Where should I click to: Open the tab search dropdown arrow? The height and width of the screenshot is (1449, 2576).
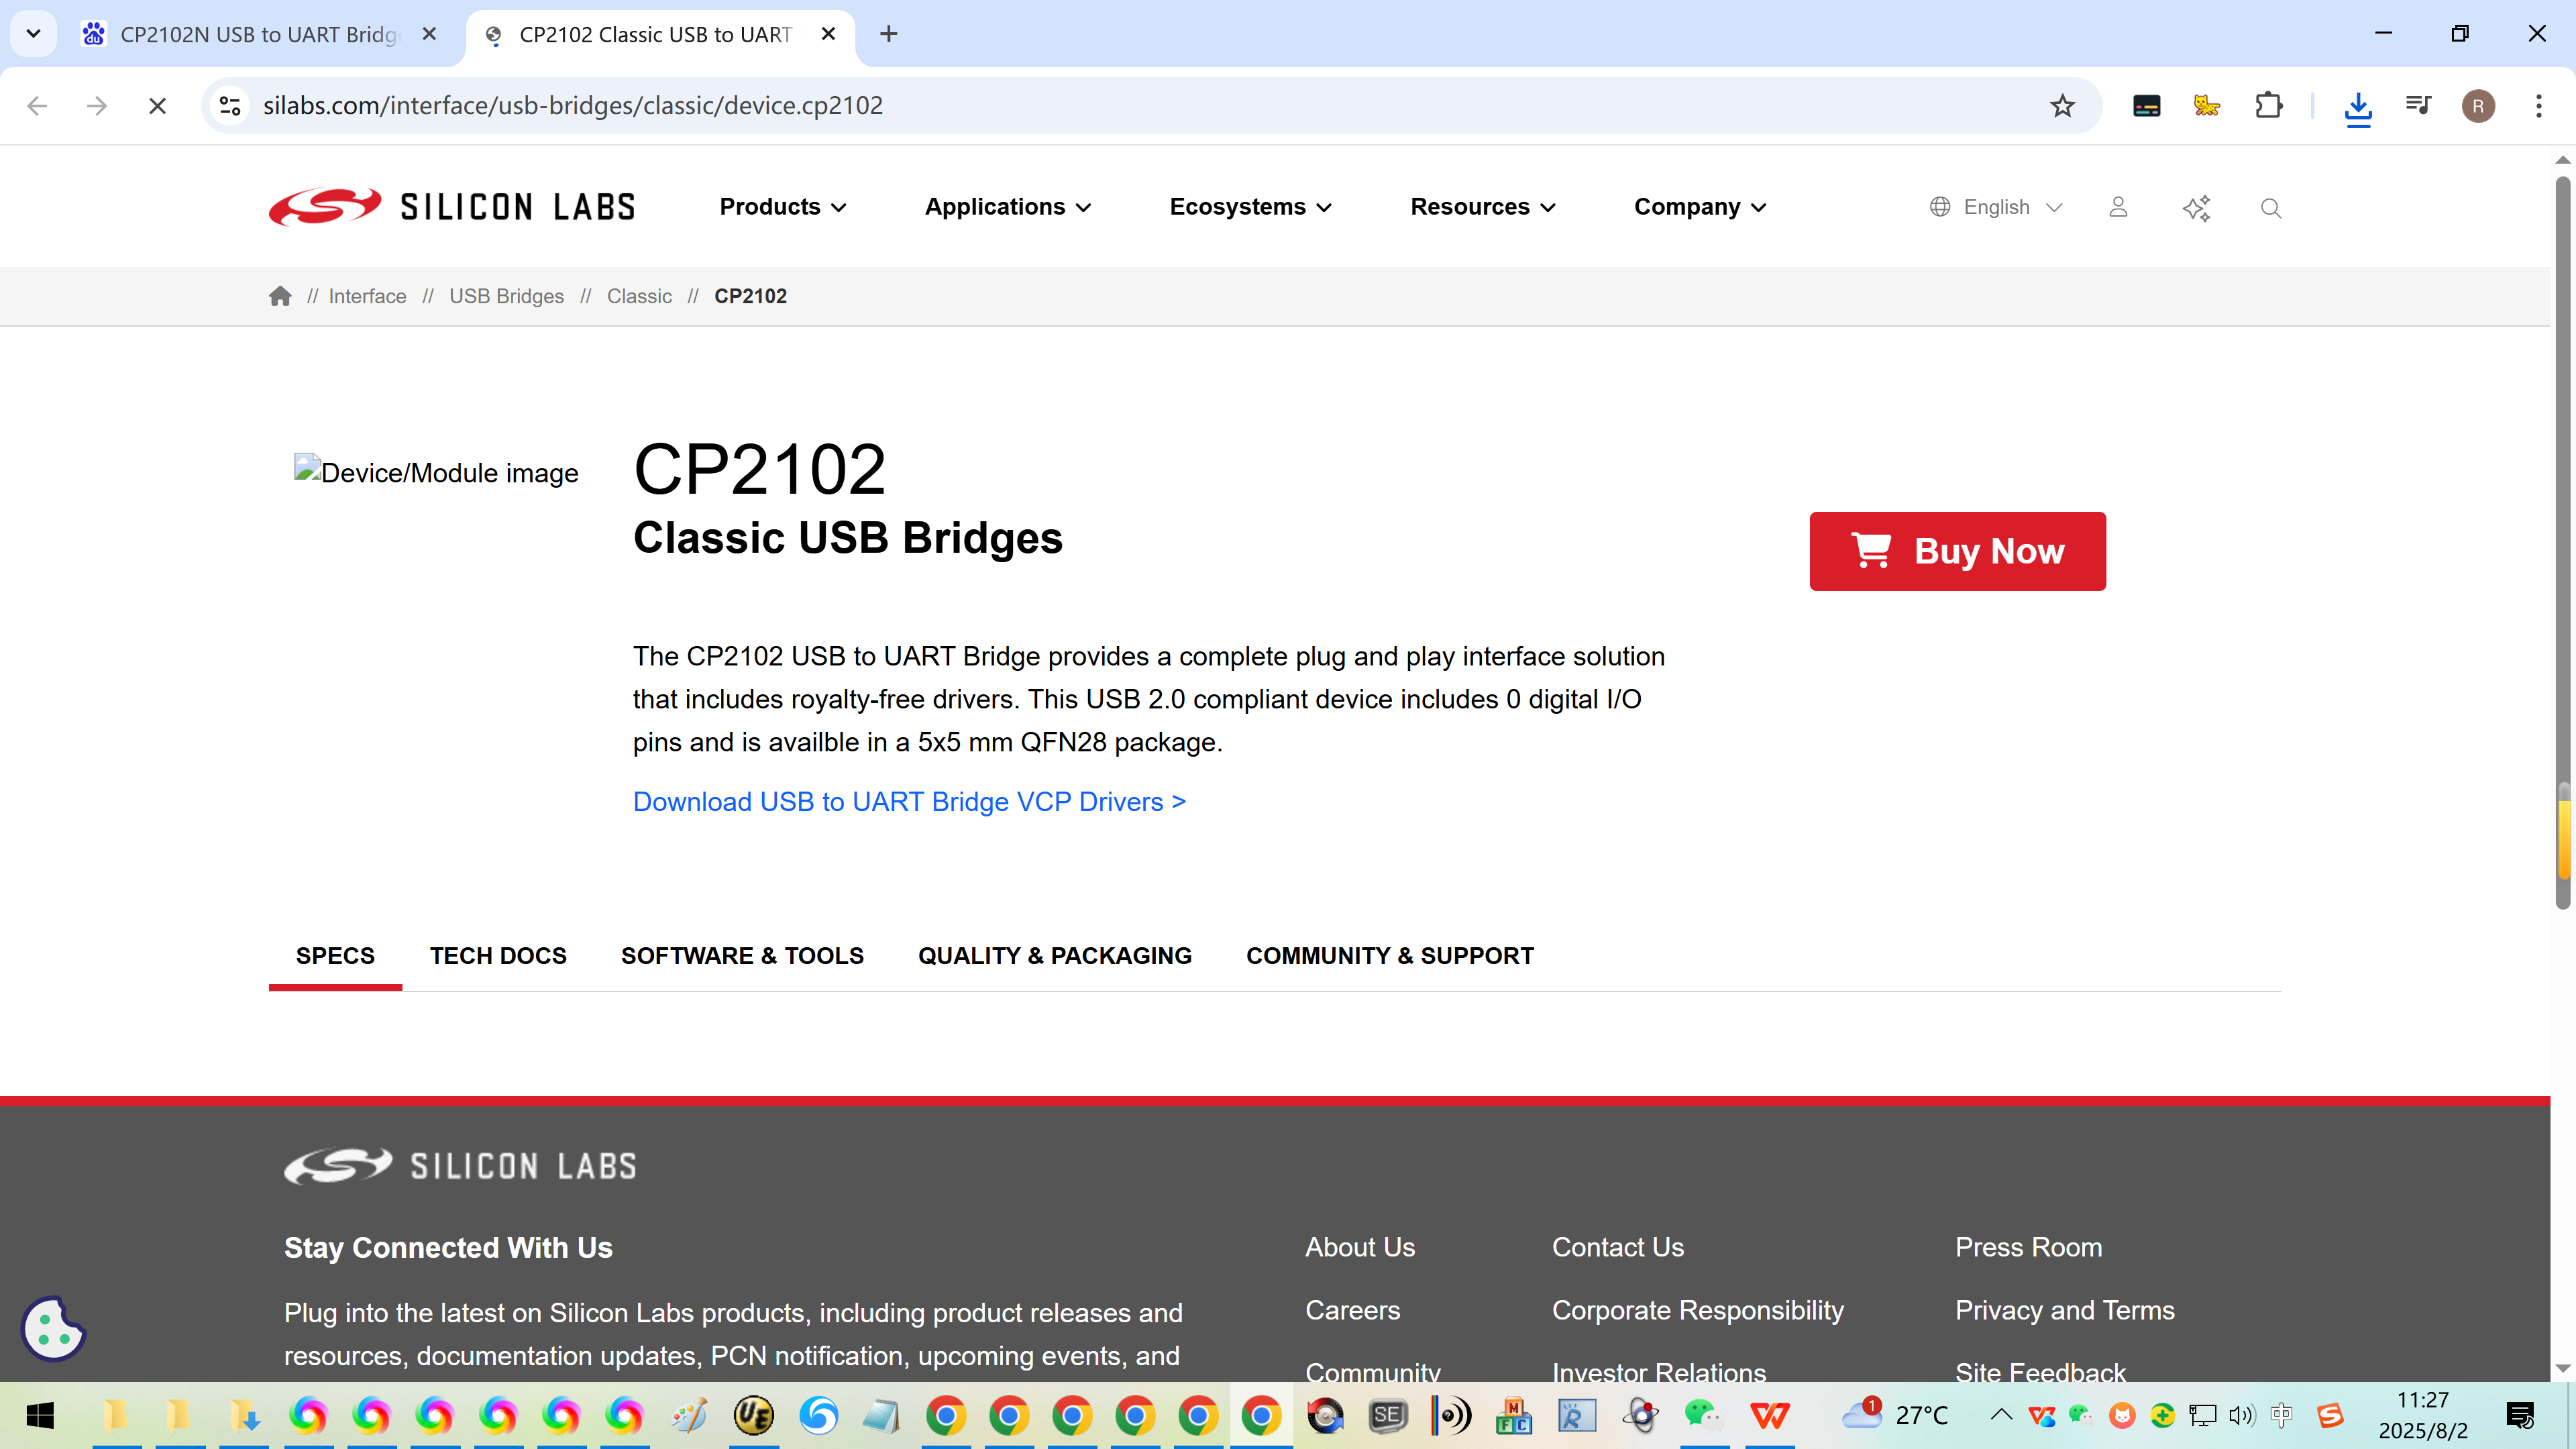click(33, 34)
